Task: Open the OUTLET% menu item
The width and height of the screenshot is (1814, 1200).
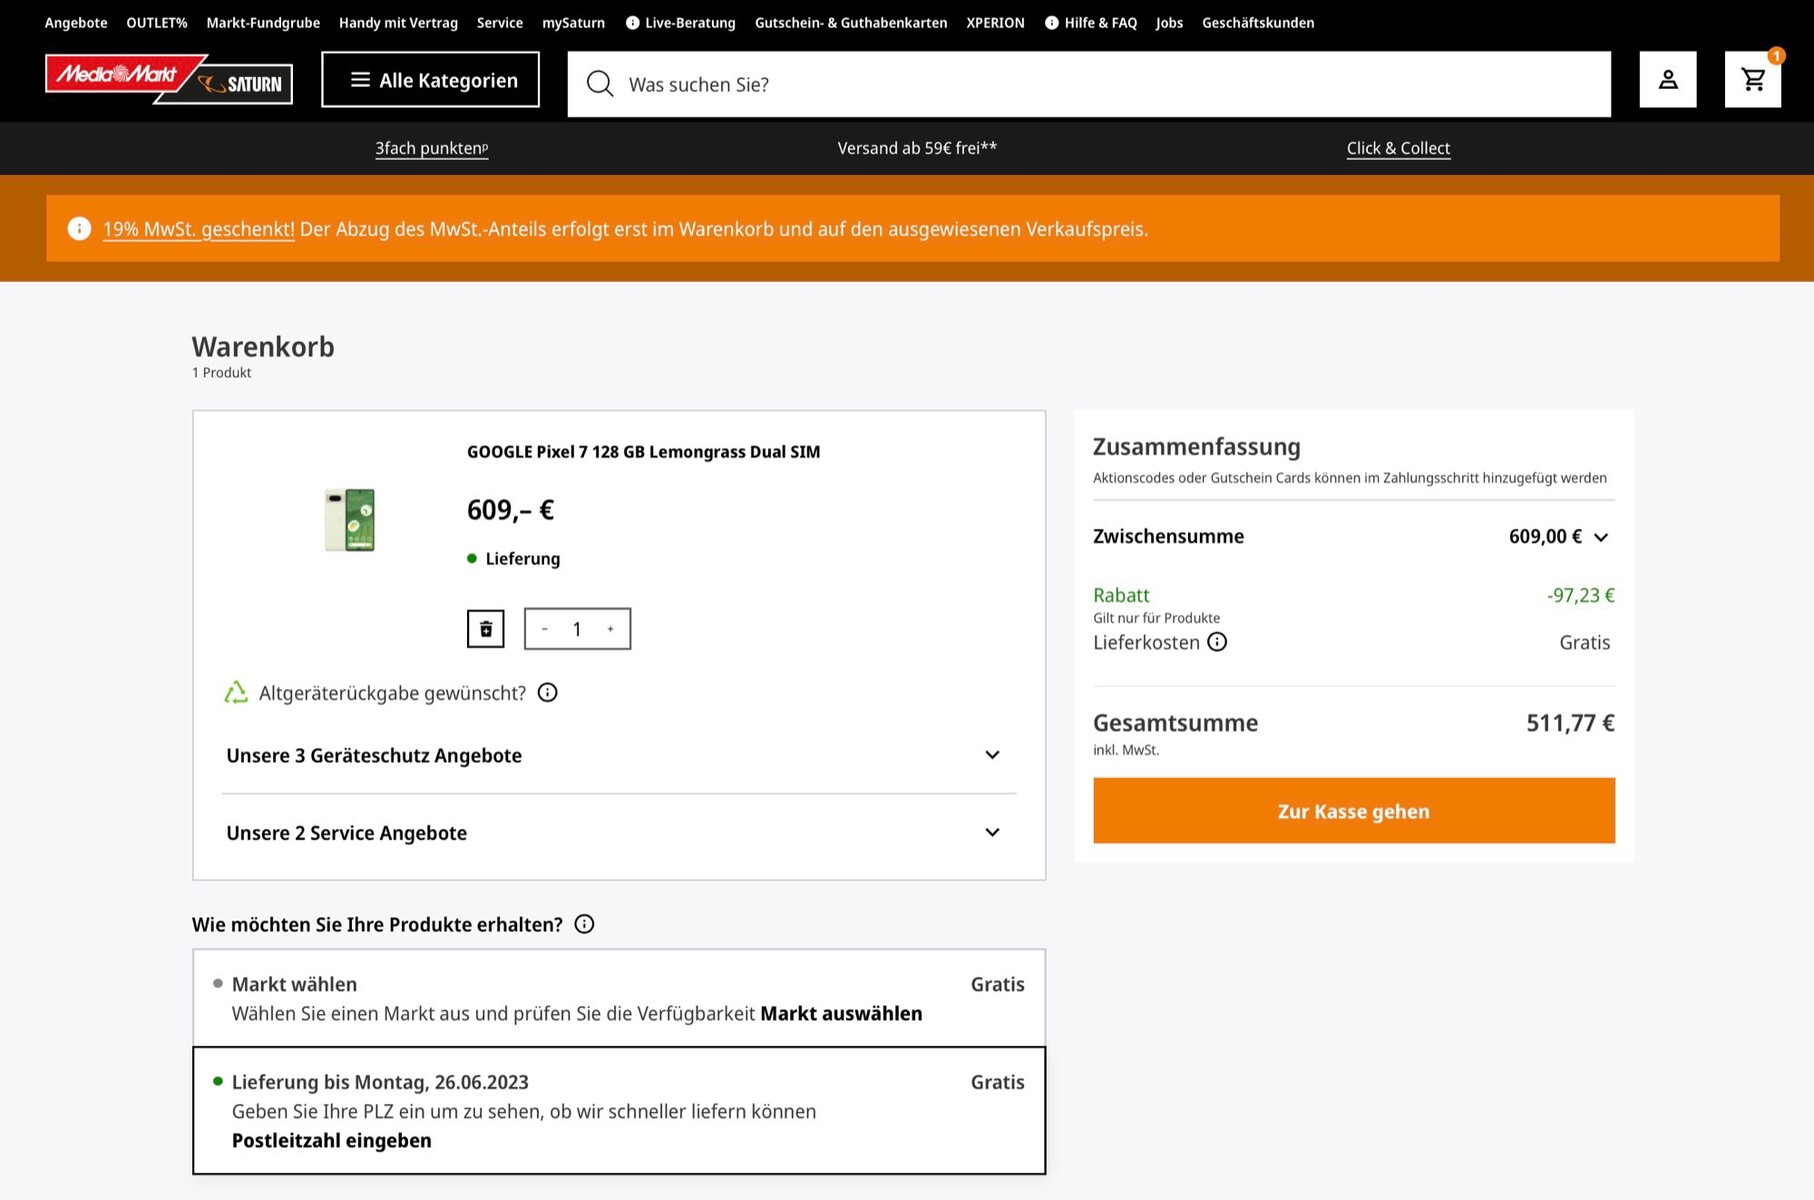Action: (157, 23)
